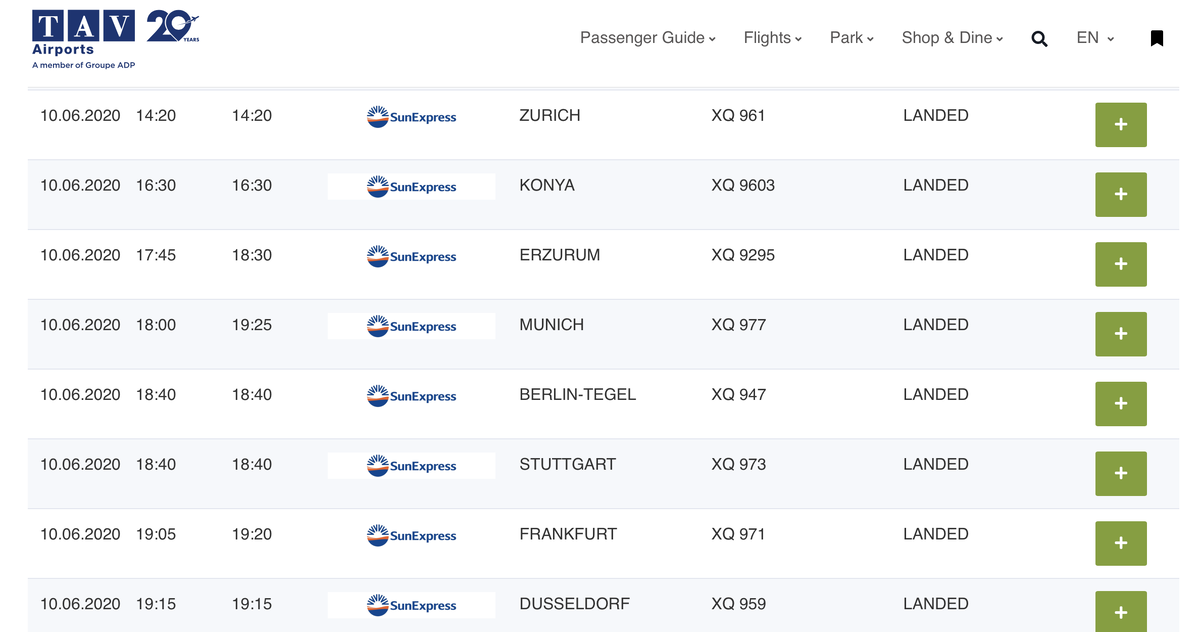Click SunExpress logo in Munich row

pyautogui.click(x=411, y=326)
